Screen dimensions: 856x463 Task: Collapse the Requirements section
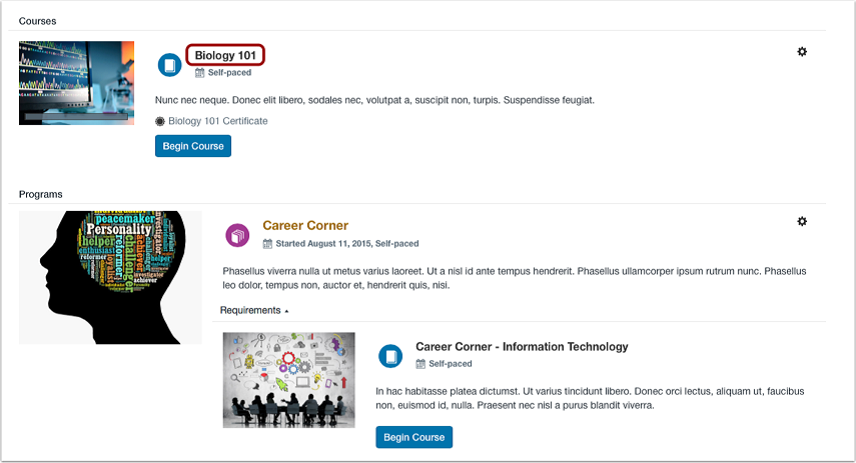coord(254,310)
